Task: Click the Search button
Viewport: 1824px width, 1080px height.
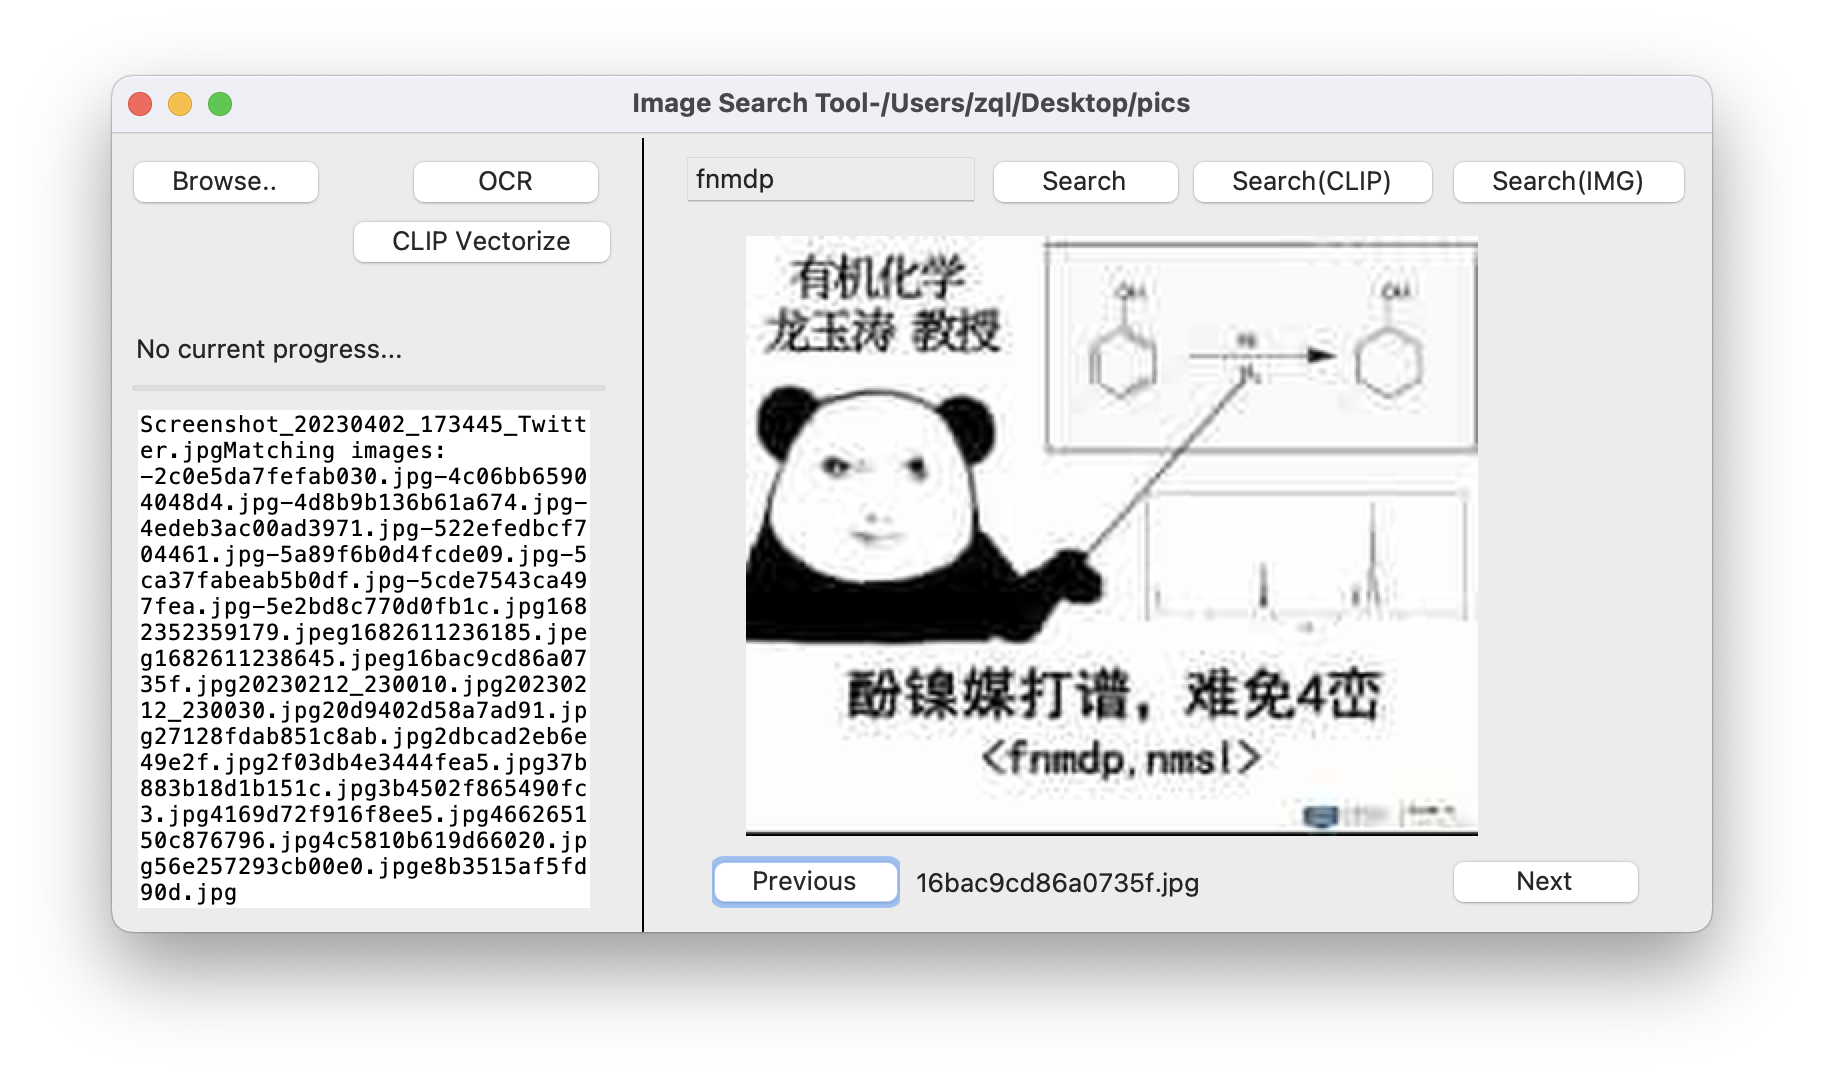Action: pos(1084,181)
